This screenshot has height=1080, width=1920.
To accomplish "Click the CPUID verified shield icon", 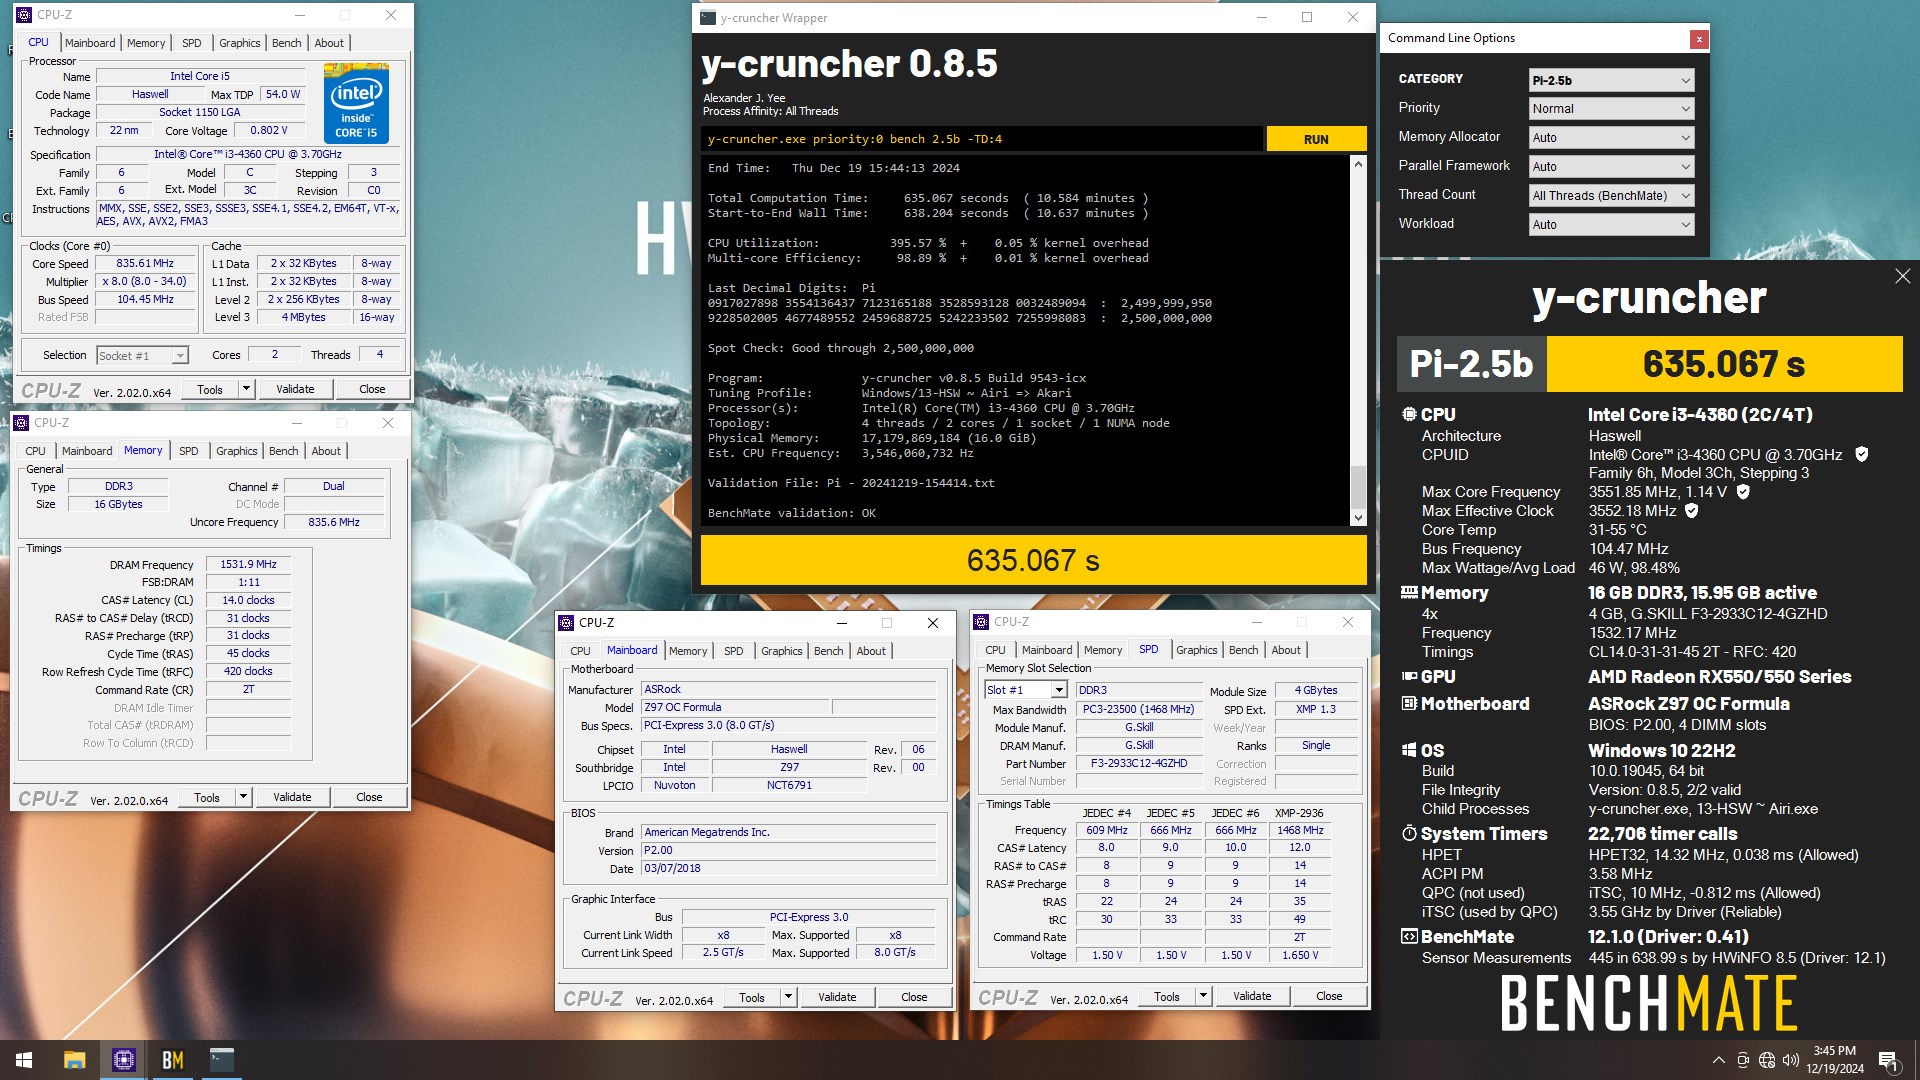I will (x=1861, y=454).
